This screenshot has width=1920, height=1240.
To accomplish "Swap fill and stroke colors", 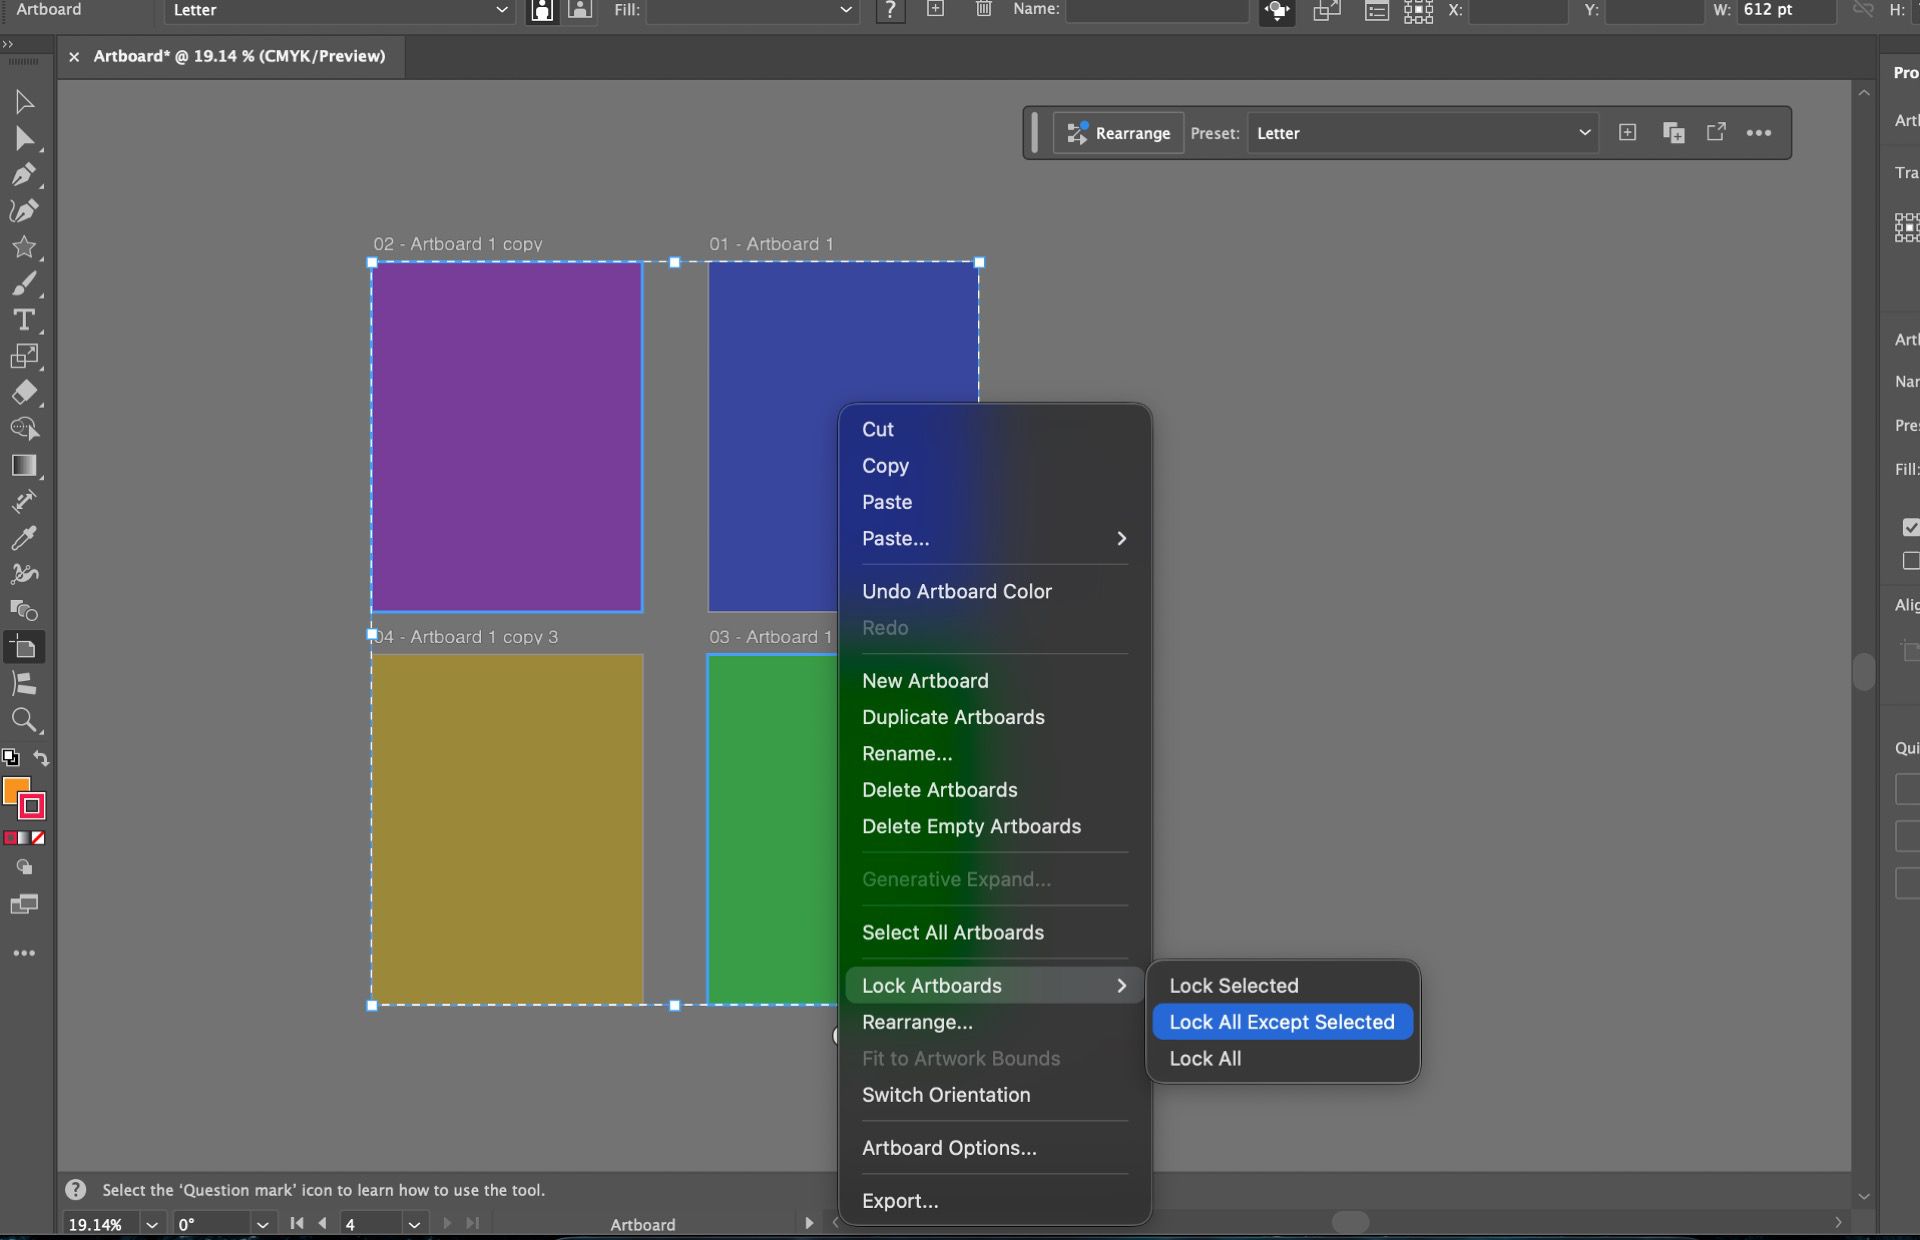I will coord(41,758).
